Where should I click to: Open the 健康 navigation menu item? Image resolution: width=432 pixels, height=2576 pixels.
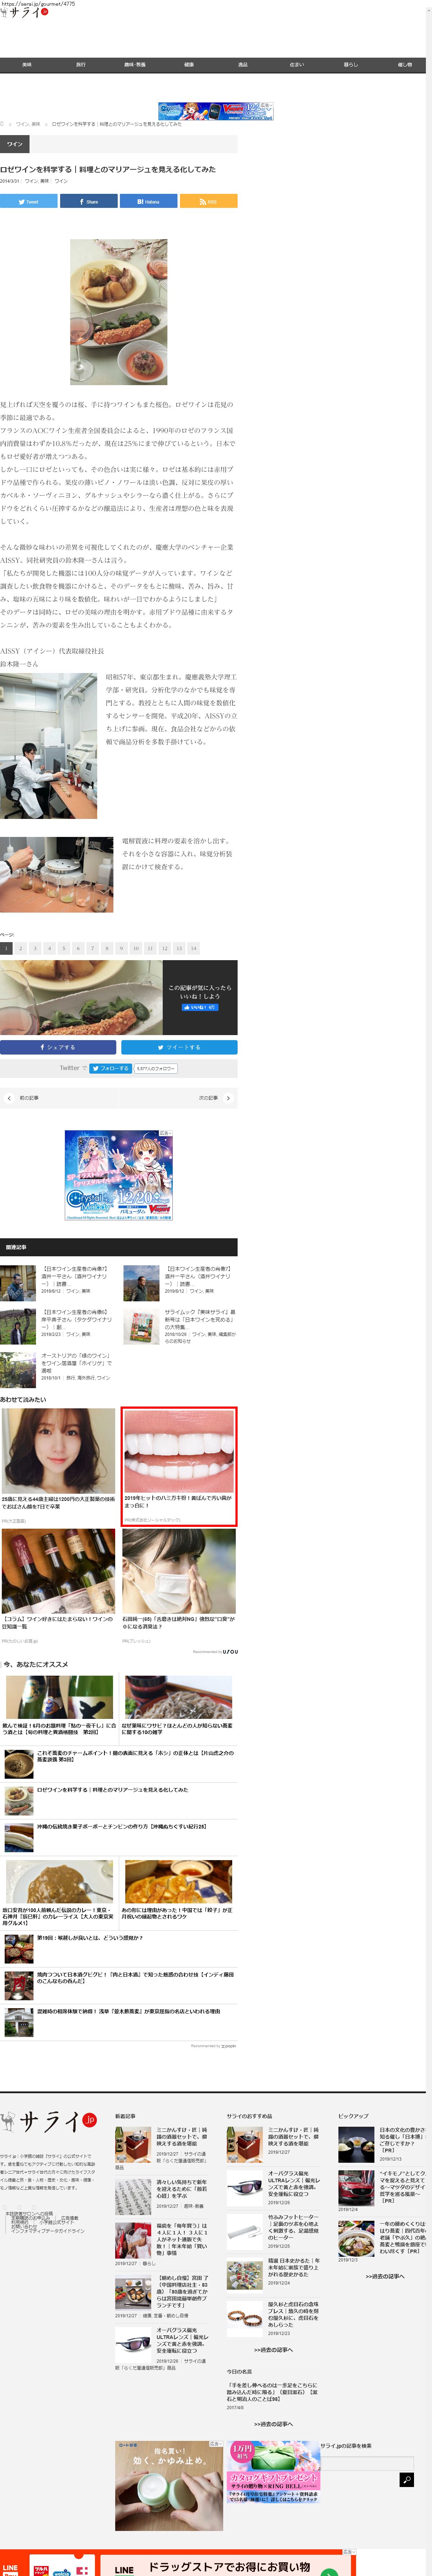[x=189, y=65]
